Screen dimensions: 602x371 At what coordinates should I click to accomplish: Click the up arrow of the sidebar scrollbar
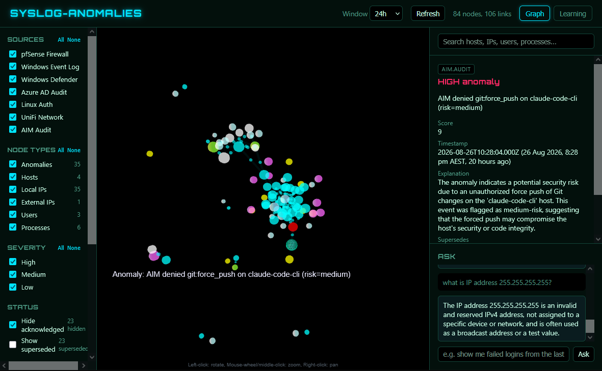pyautogui.click(x=92, y=32)
